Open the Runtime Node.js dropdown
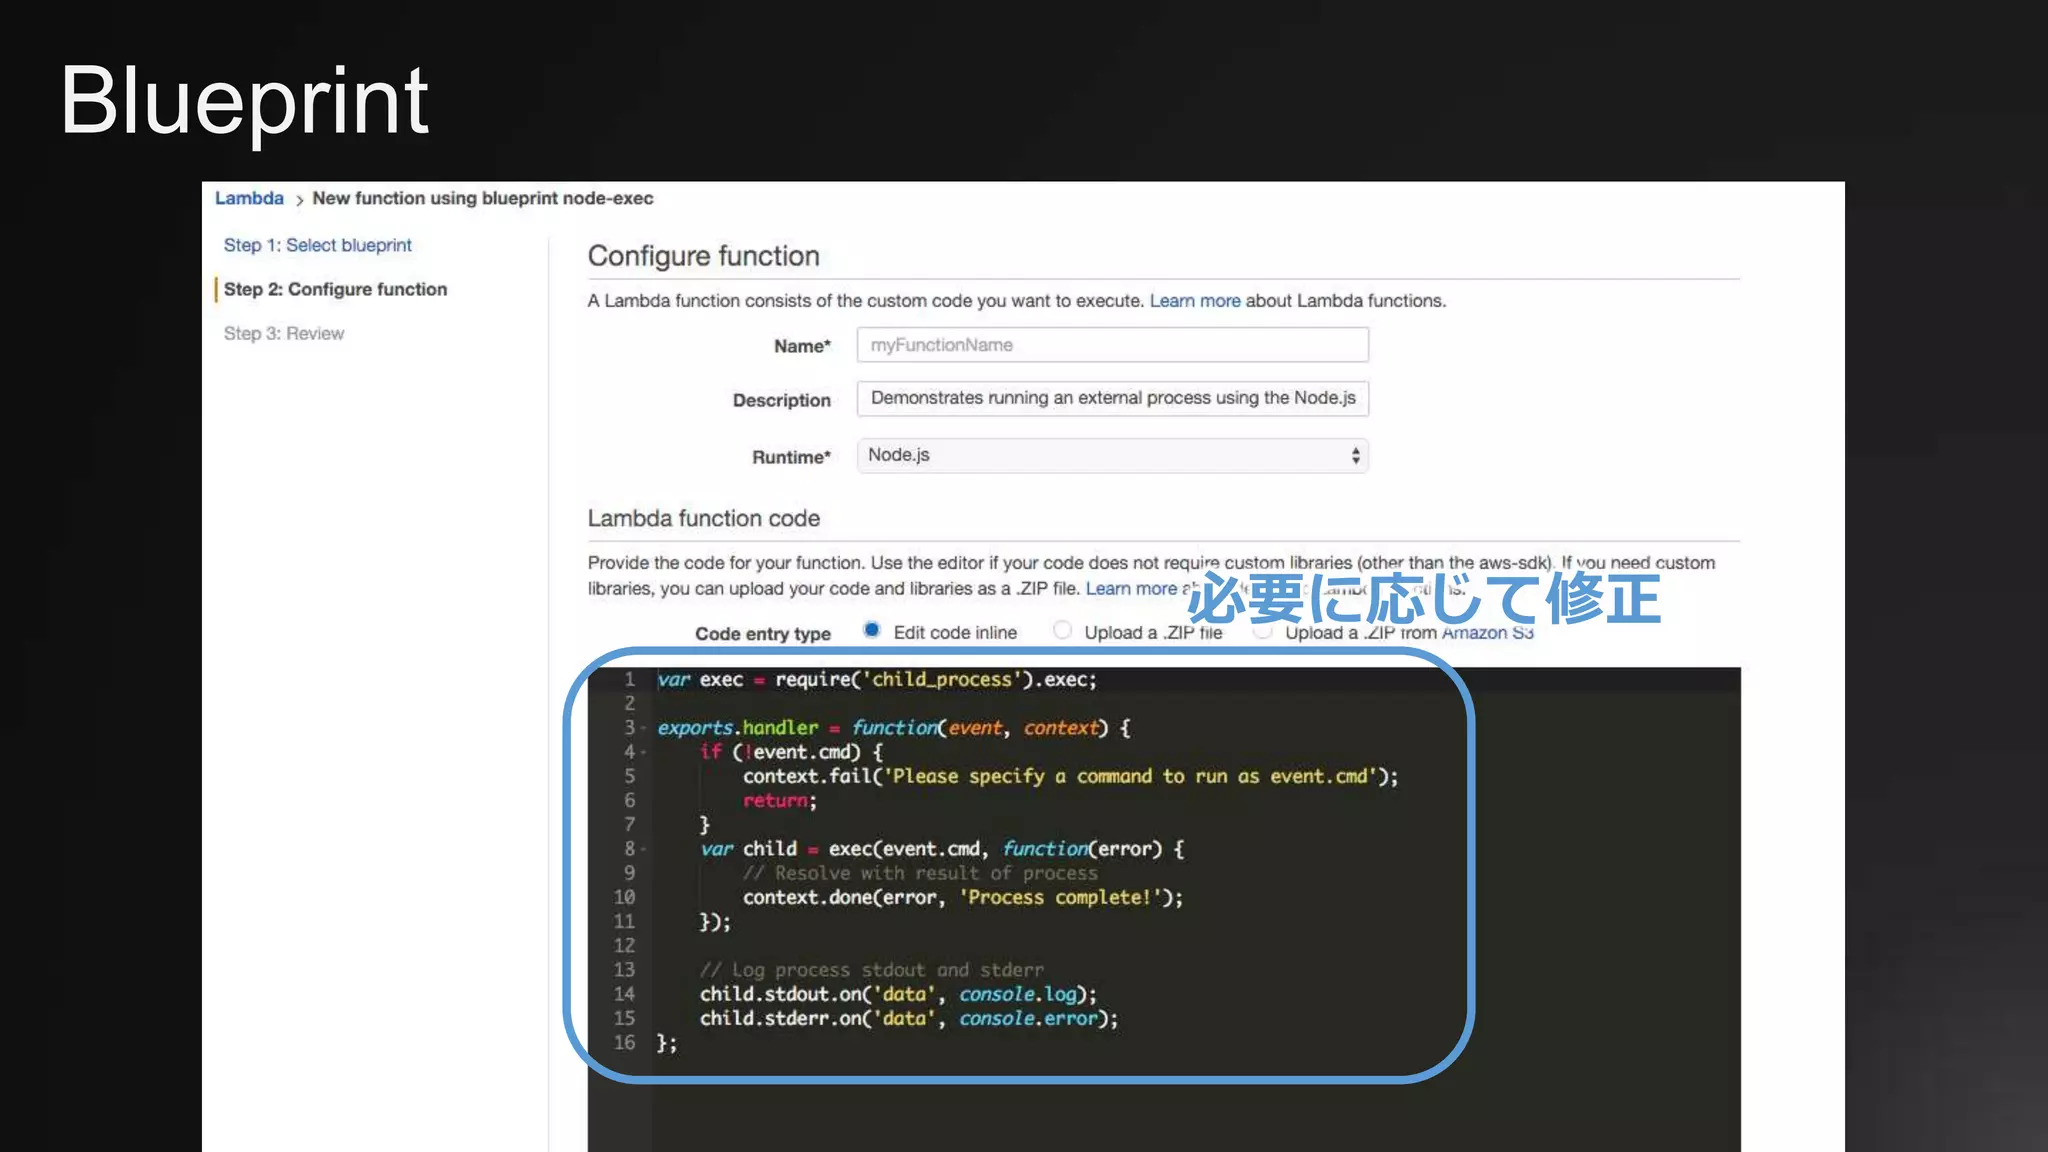Screen dimensions: 2048x1152 click(x=1112, y=455)
